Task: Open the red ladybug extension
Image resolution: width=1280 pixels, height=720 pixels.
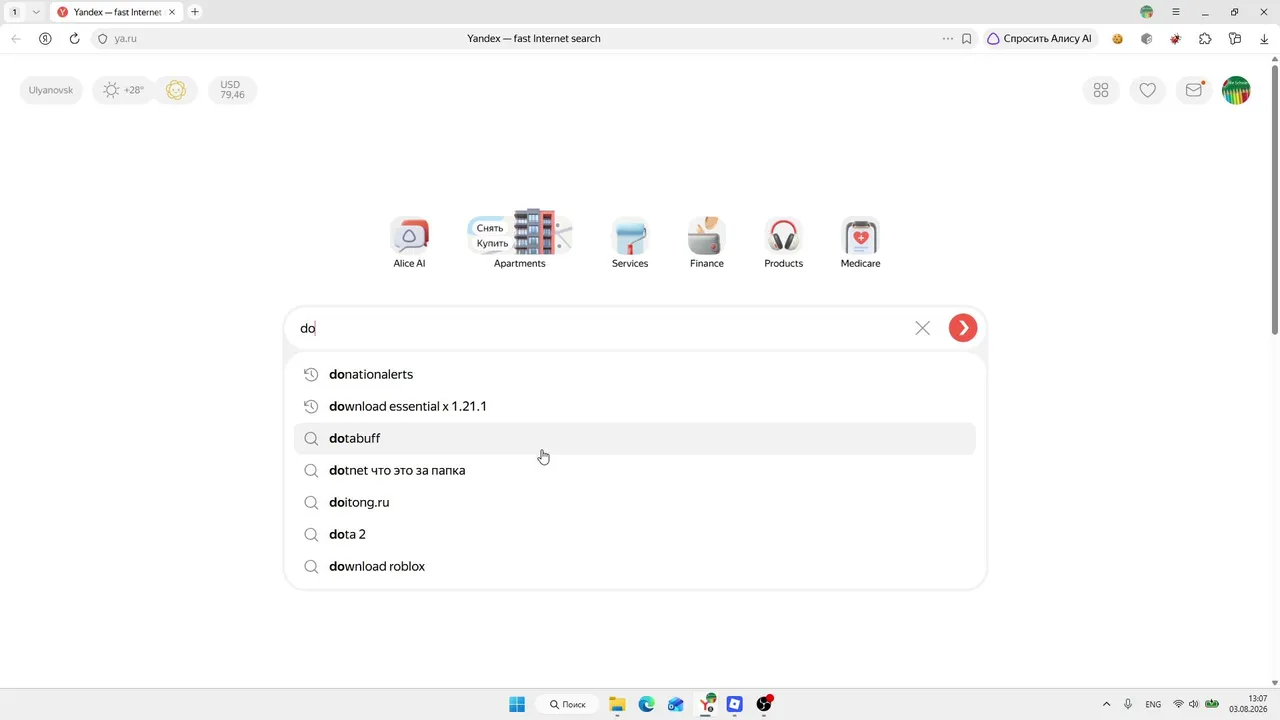Action: 1176,38
